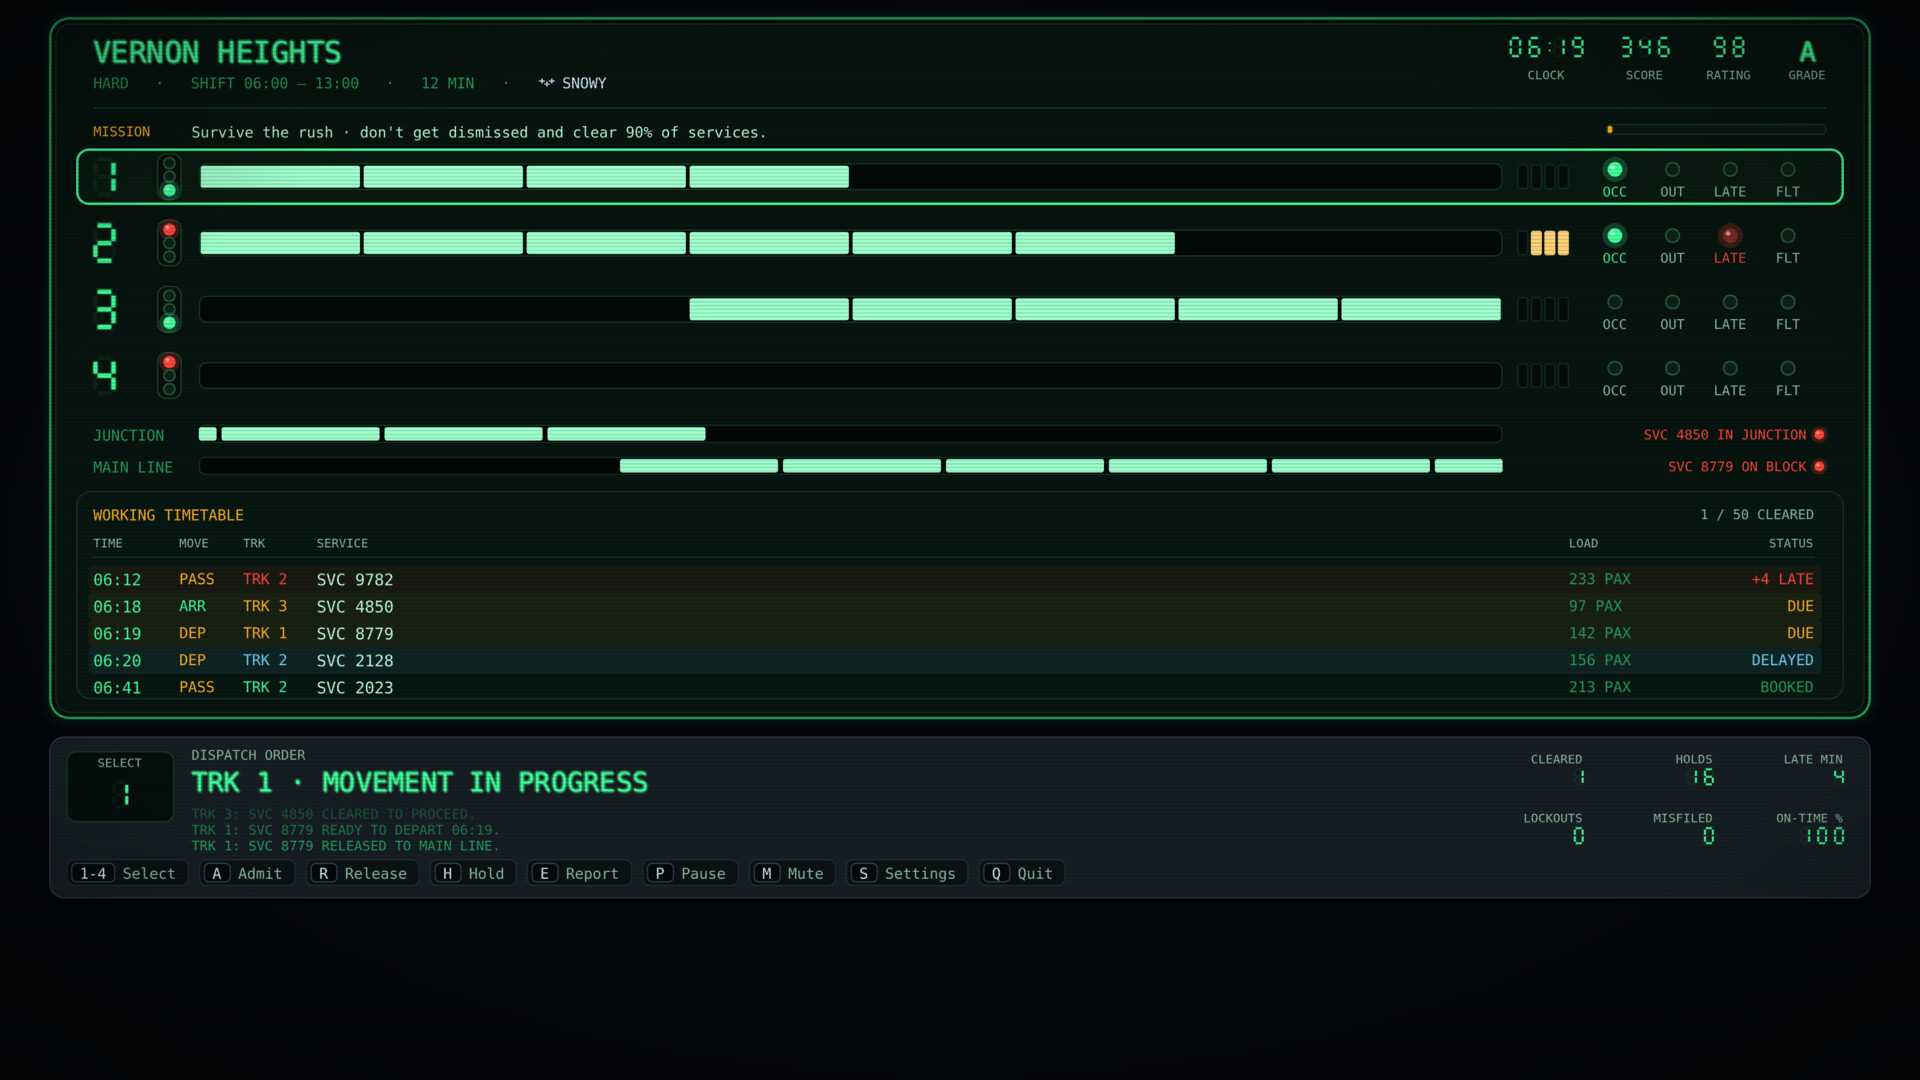1920x1080 pixels.
Task: Quit the game with Q button
Action: pyautogui.click(x=1022, y=874)
